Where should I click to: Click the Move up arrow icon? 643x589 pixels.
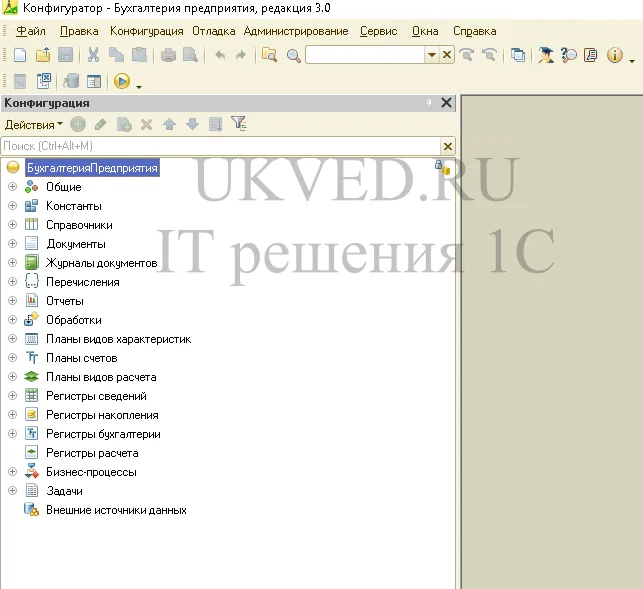pos(169,124)
